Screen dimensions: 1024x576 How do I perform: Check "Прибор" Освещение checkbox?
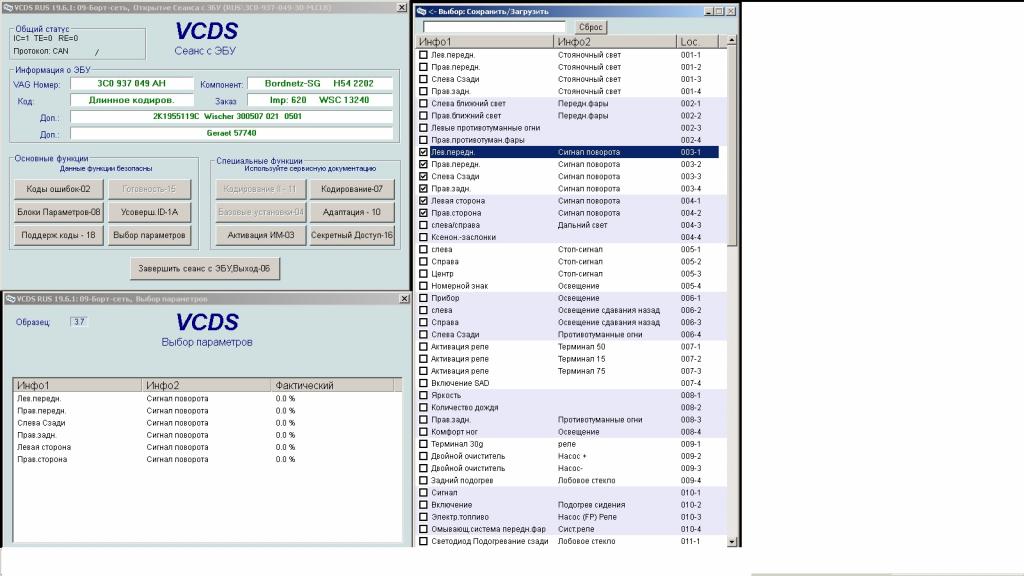tap(423, 298)
